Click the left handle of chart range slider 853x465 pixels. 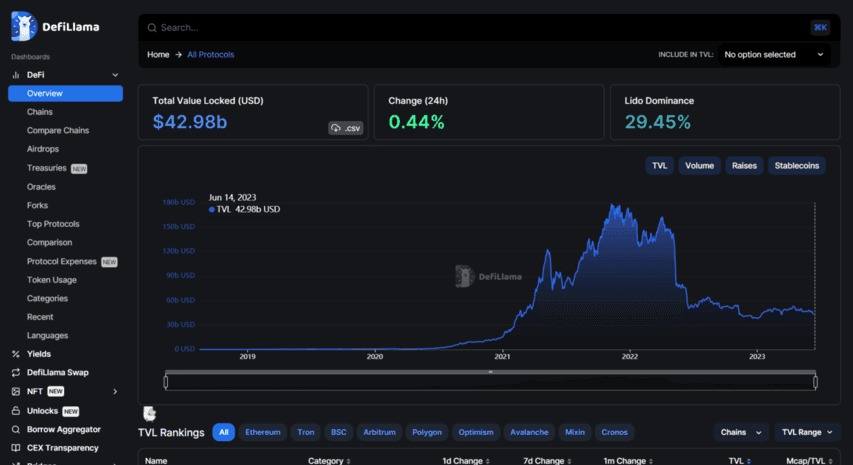pyautogui.click(x=166, y=382)
